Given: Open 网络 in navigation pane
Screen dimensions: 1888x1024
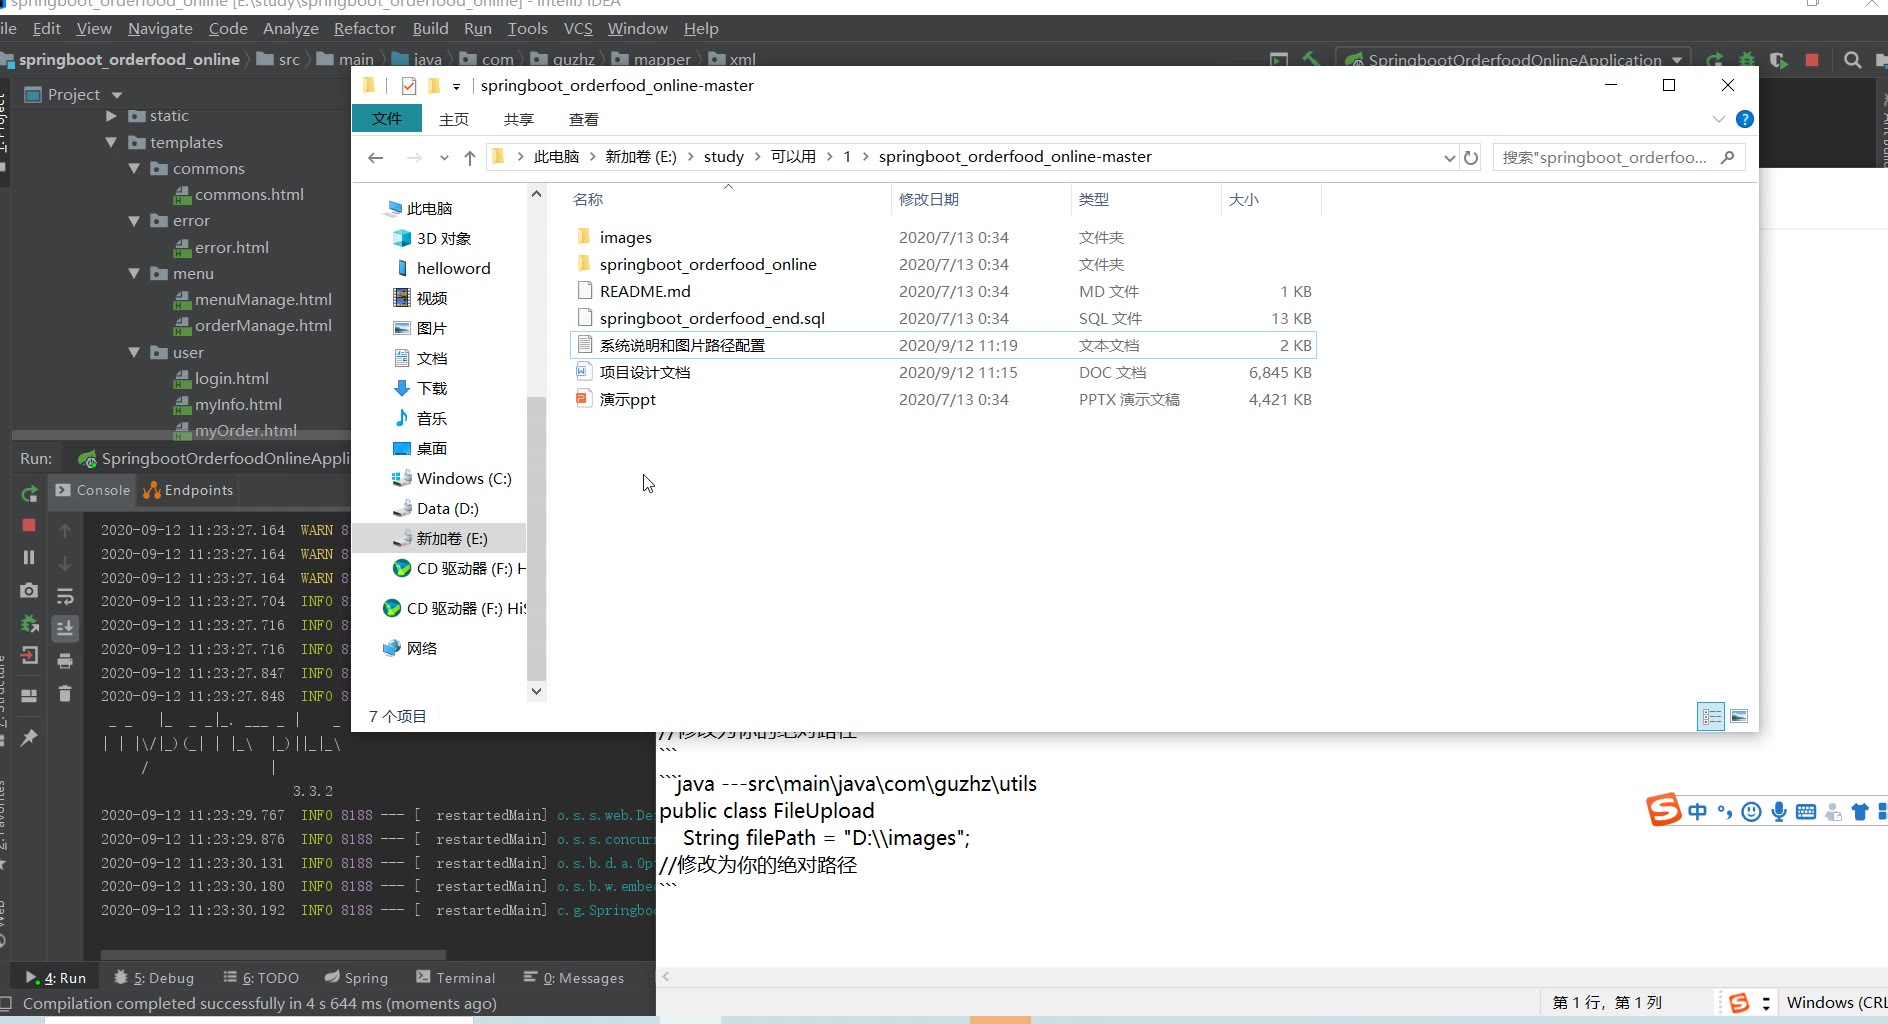Looking at the screenshot, I should coord(422,648).
